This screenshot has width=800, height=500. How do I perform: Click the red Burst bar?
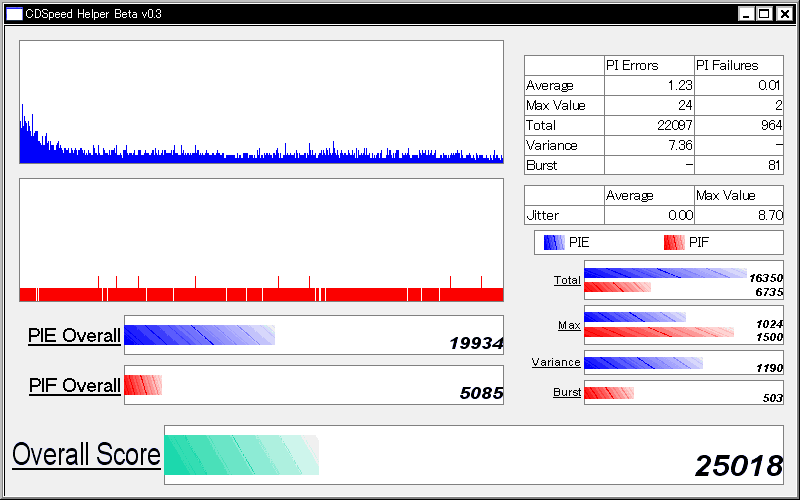[609, 393]
